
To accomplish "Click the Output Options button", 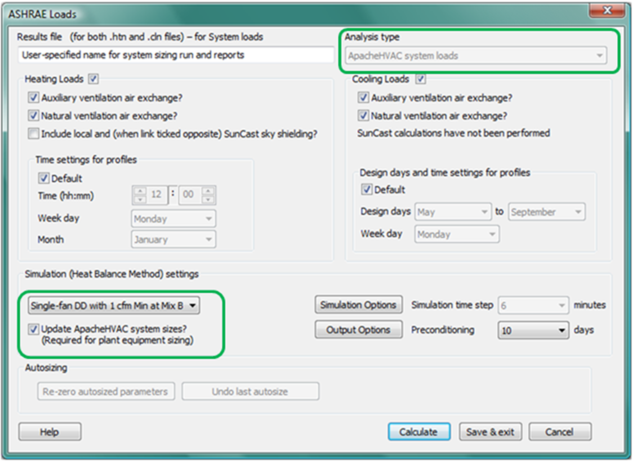I will coord(358,329).
